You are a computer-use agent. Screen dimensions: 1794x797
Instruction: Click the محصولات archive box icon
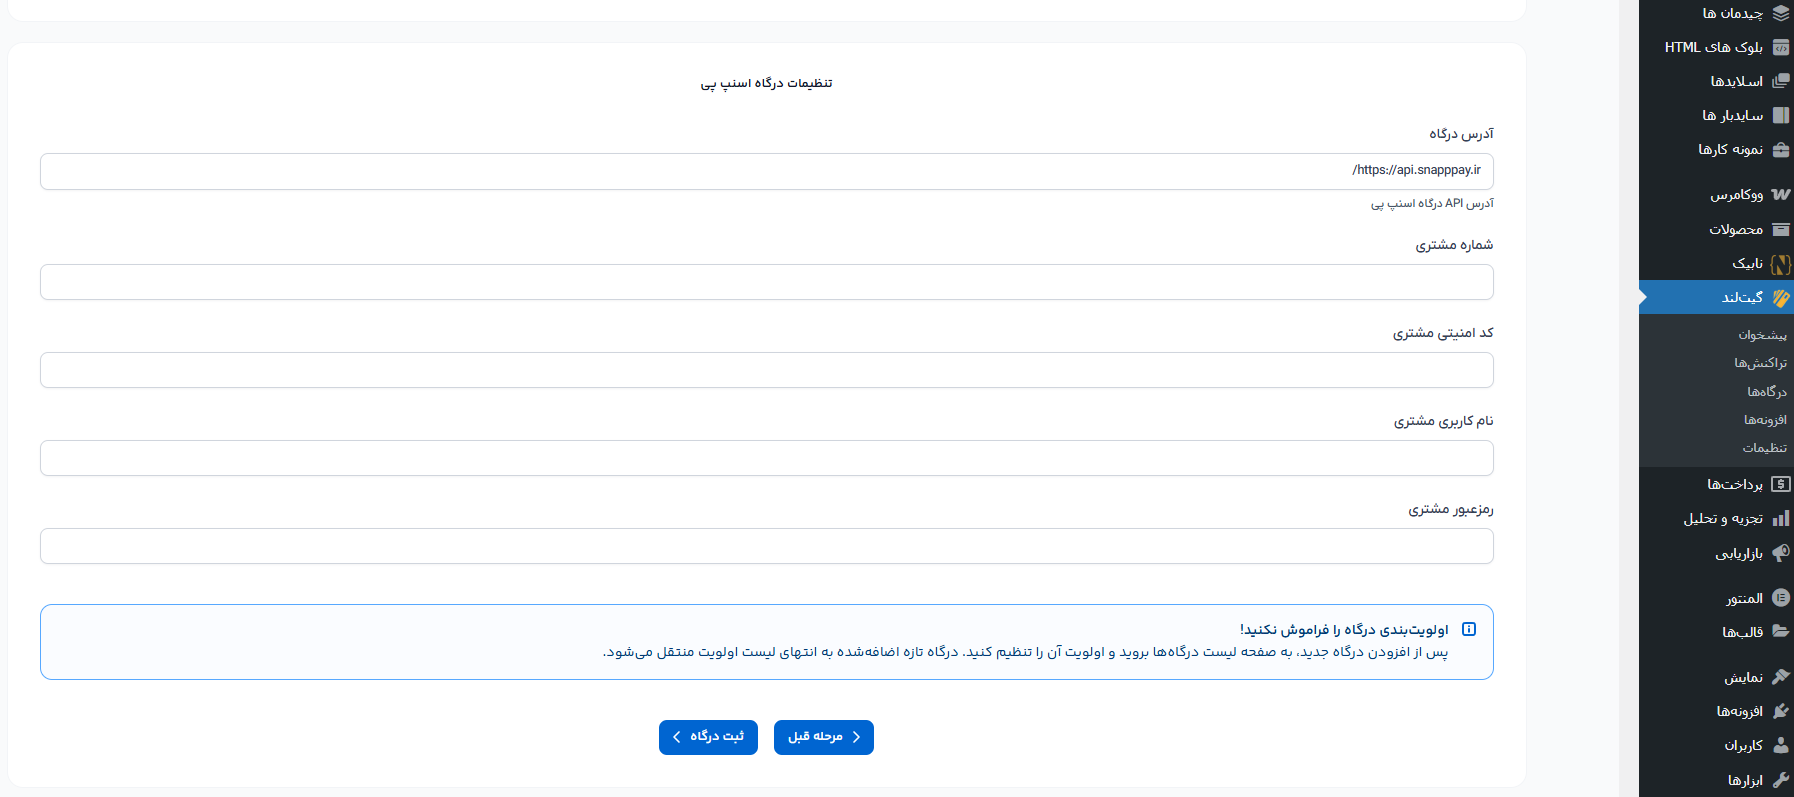coord(1780,229)
